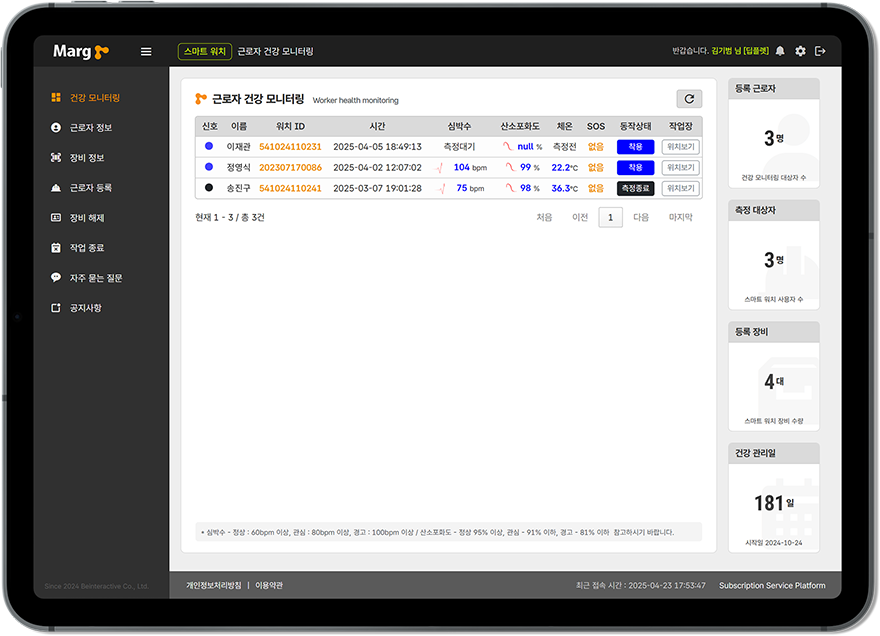Open watch ID 202307170086
The height and width of the screenshot is (636, 880).
tap(290, 167)
